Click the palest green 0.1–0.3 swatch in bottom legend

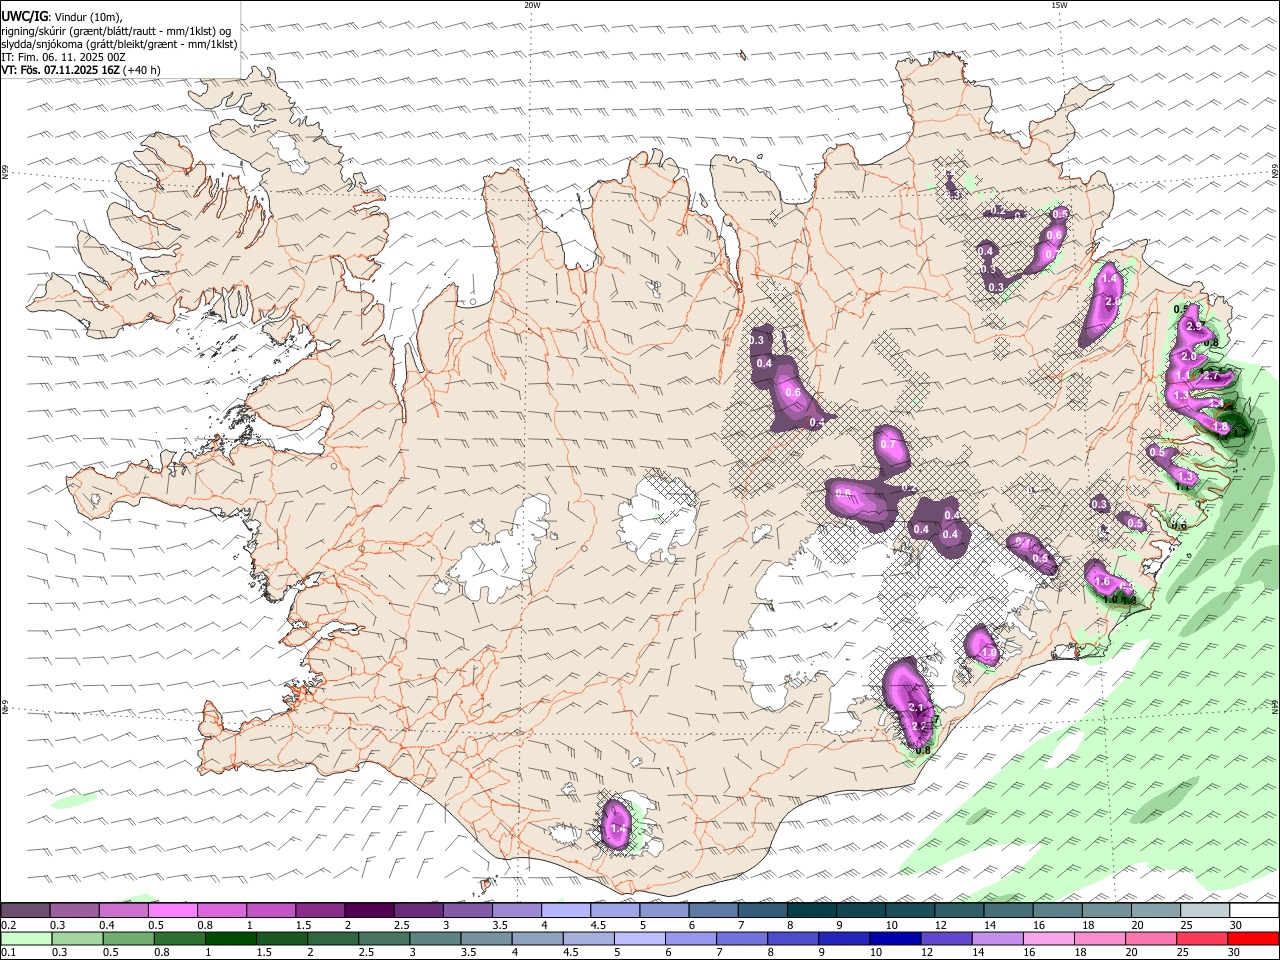[26, 939]
